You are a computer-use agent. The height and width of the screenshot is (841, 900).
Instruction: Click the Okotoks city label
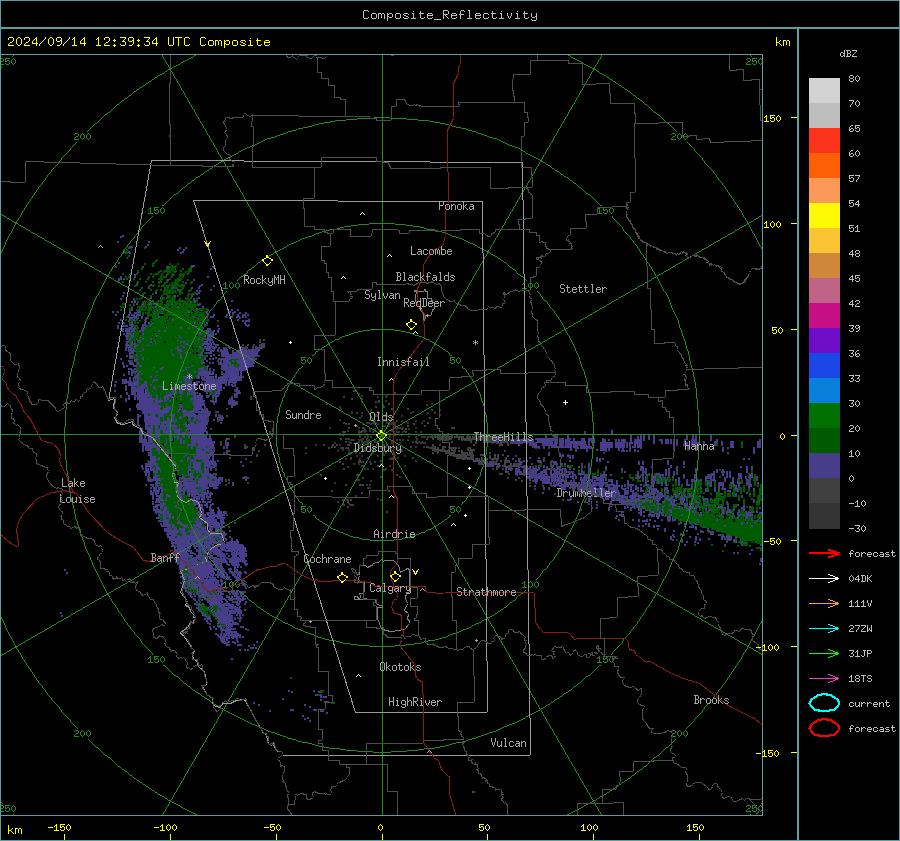coord(400,667)
